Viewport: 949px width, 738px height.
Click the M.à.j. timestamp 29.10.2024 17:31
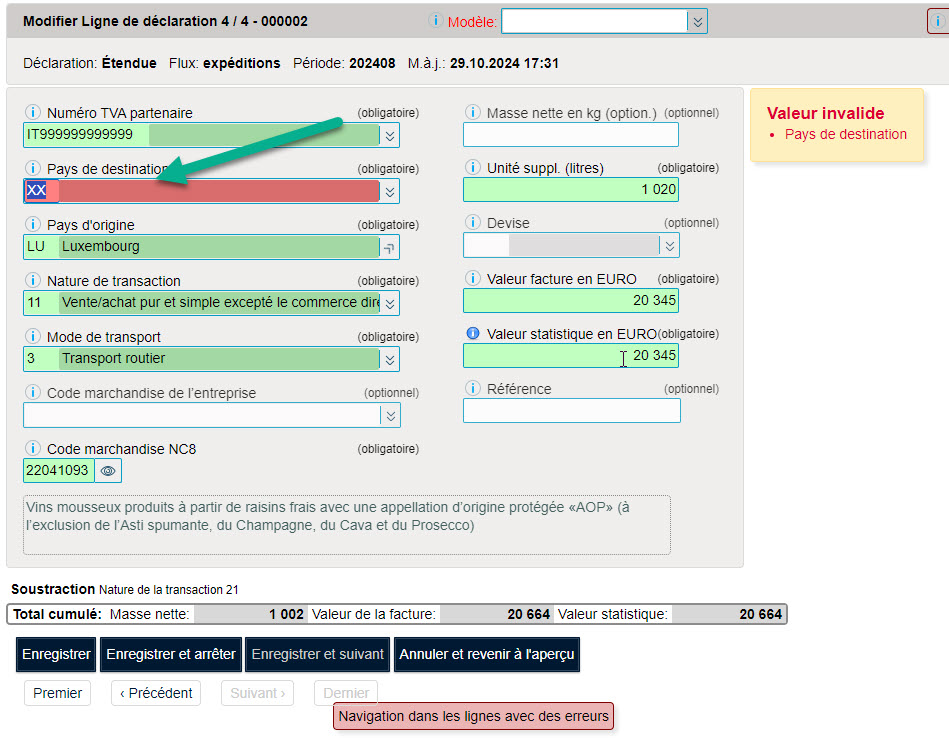(x=504, y=63)
